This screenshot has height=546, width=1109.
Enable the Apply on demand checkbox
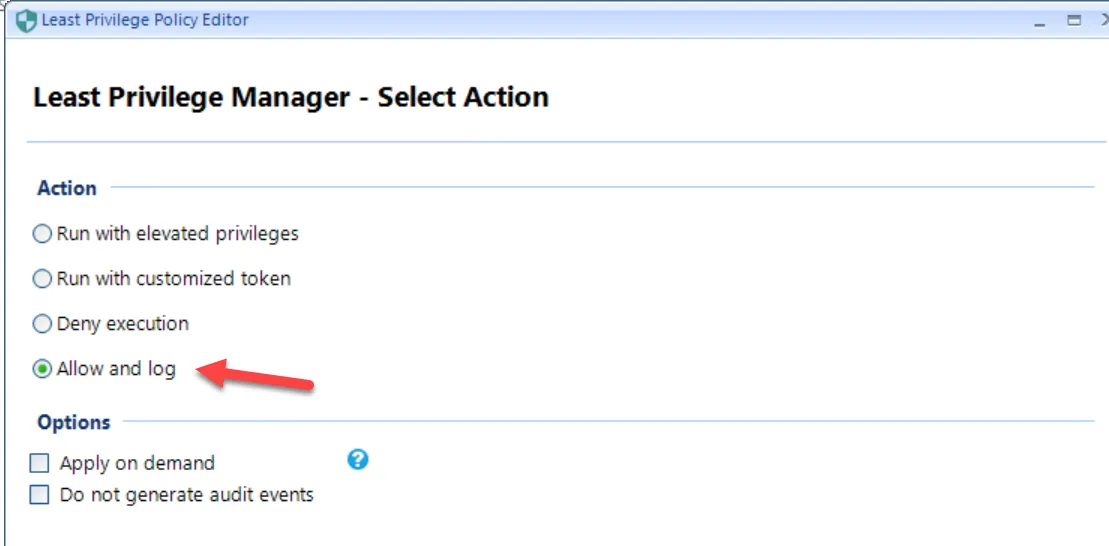pyautogui.click(x=40, y=463)
